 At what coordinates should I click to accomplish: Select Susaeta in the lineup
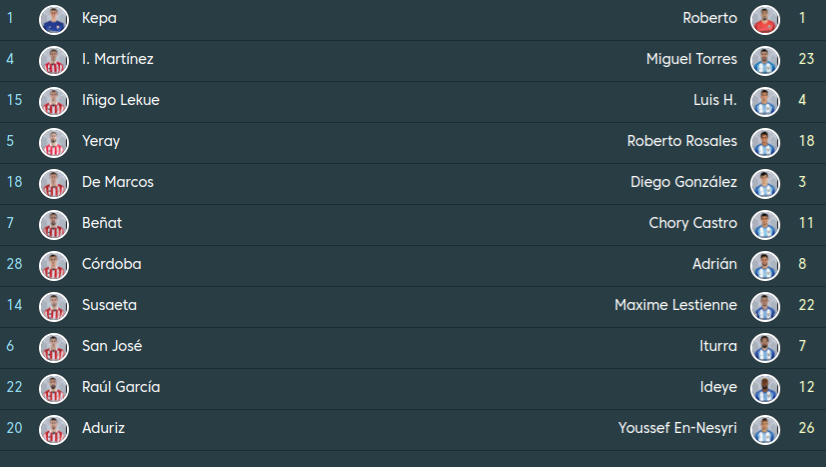click(x=109, y=306)
